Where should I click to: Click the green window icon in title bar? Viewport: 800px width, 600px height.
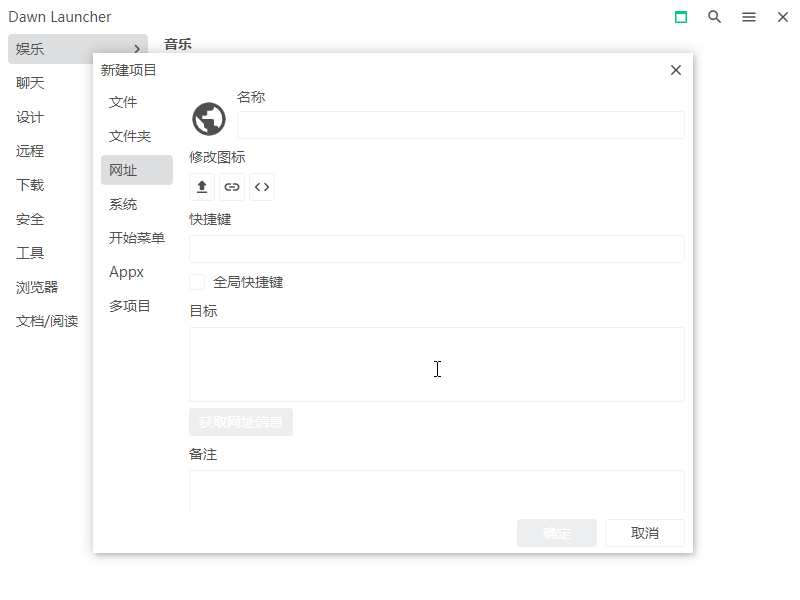pyautogui.click(x=681, y=17)
